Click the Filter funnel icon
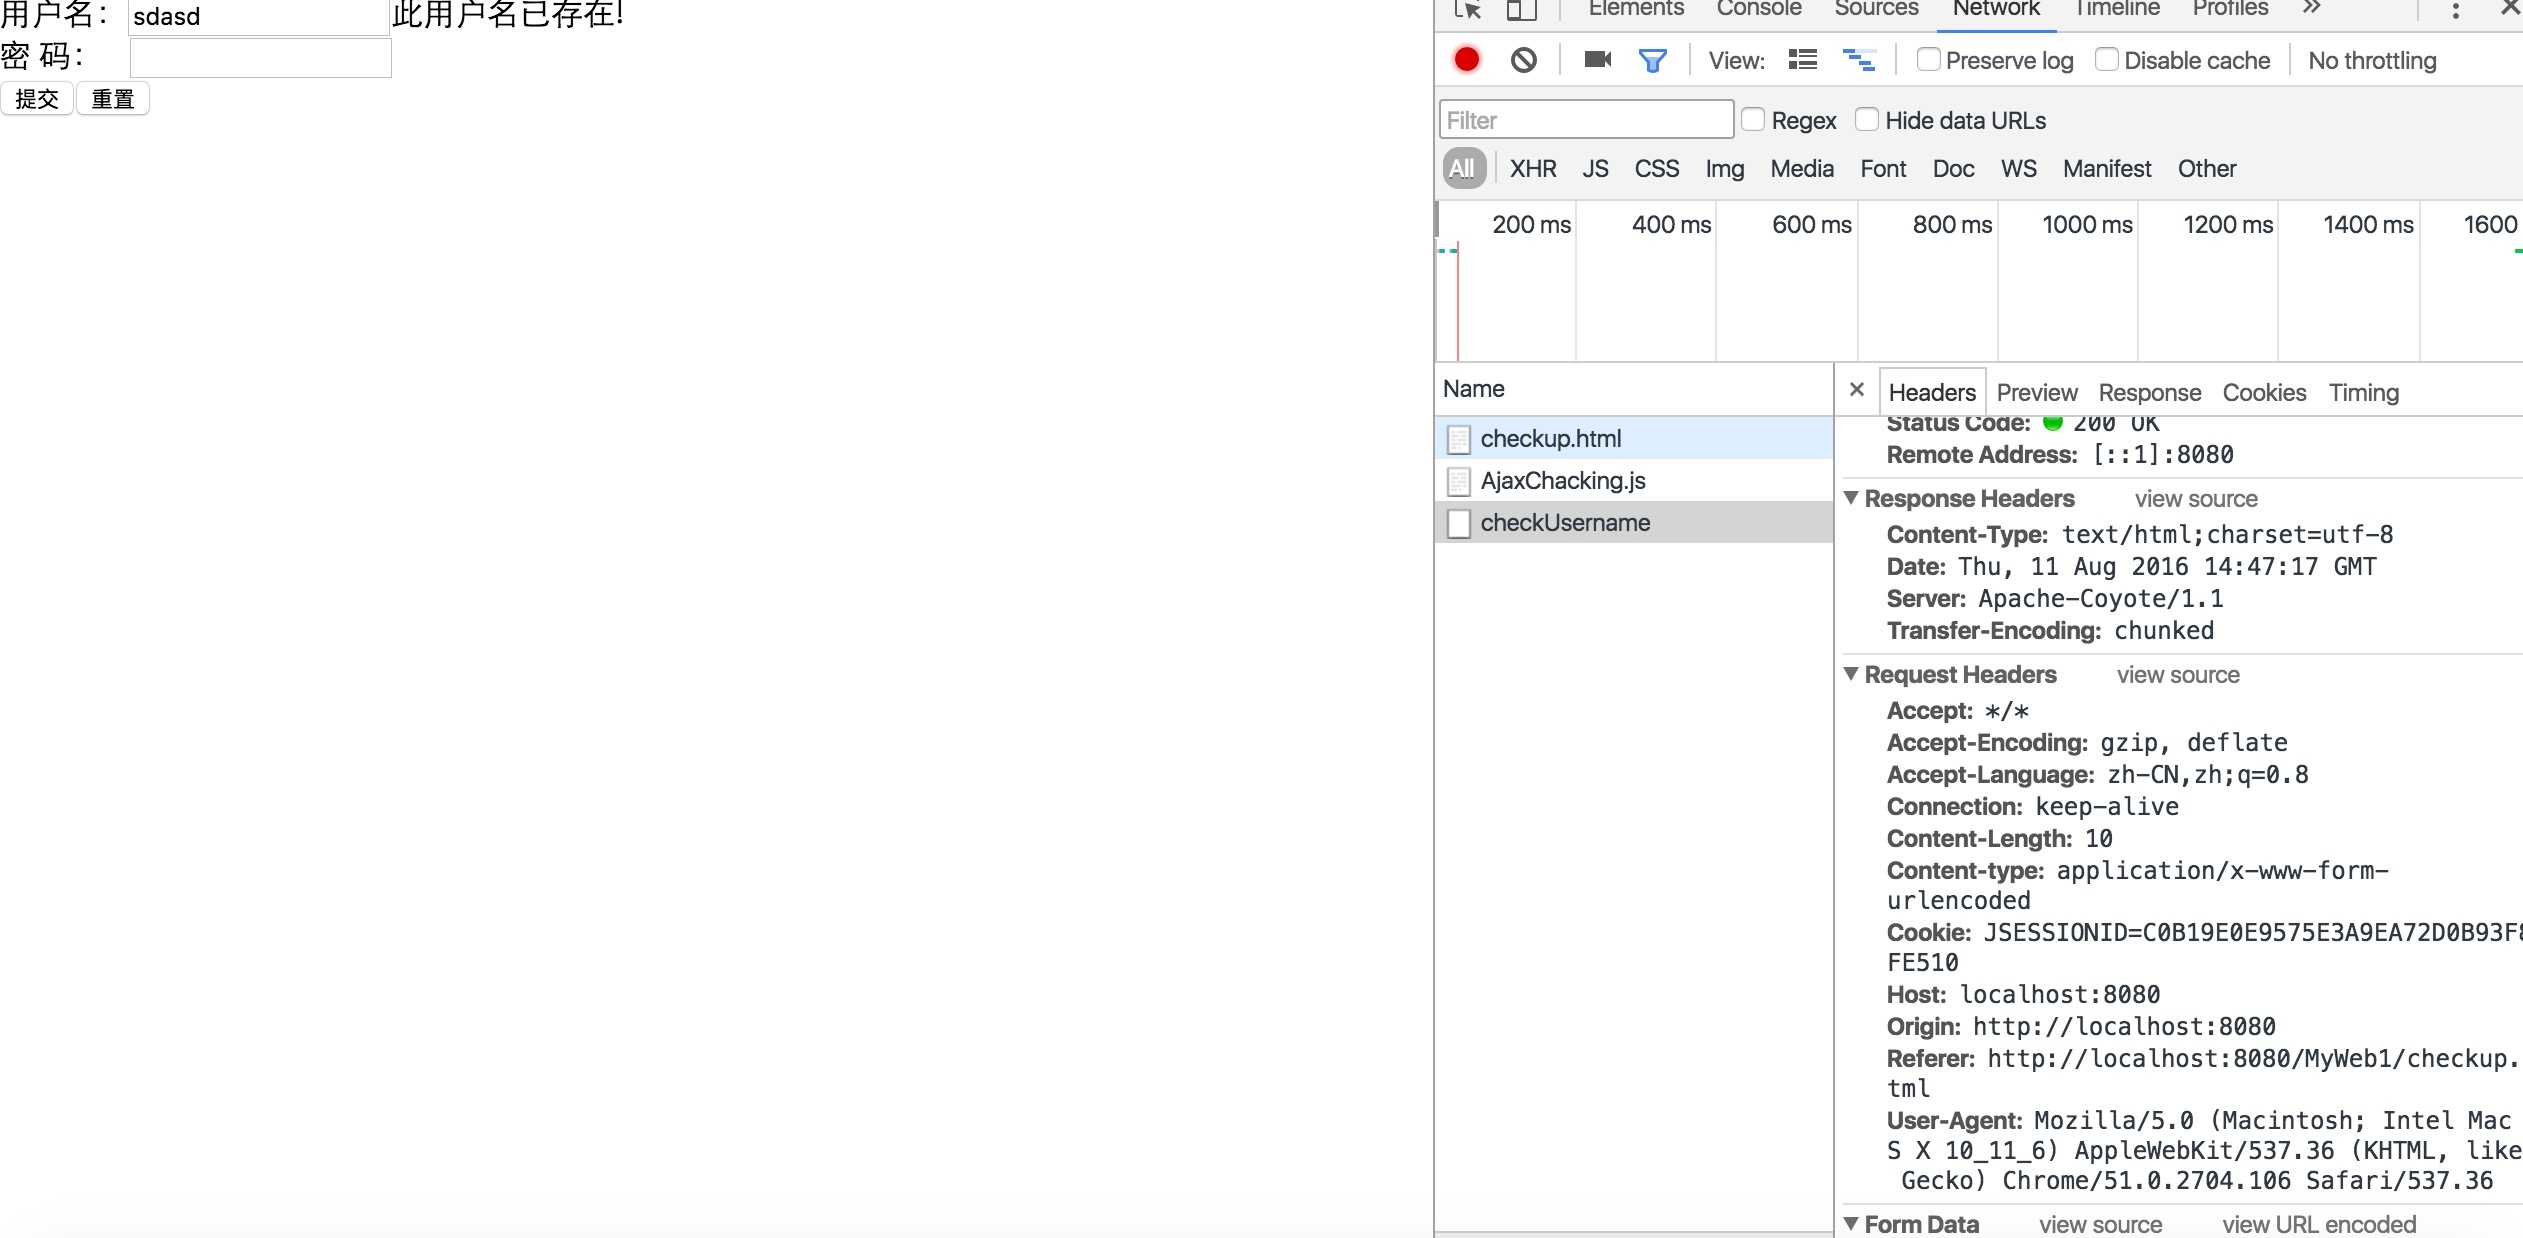Viewport: 2523px width, 1238px height. pos(1651,60)
